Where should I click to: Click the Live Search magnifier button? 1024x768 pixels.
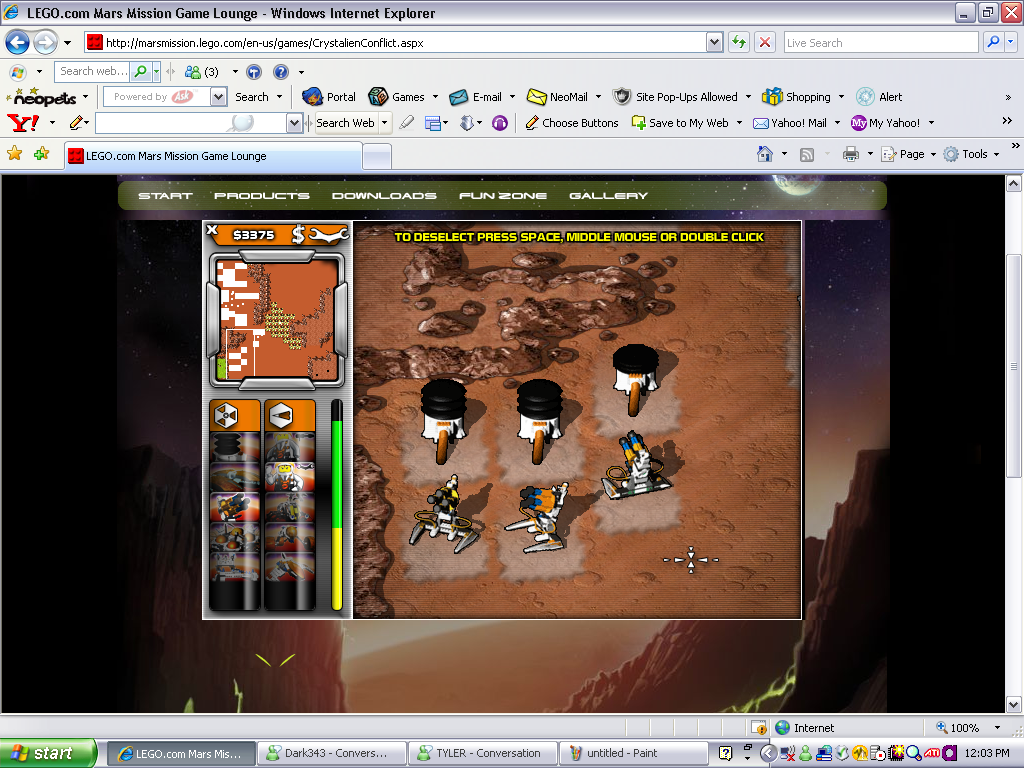993,42
